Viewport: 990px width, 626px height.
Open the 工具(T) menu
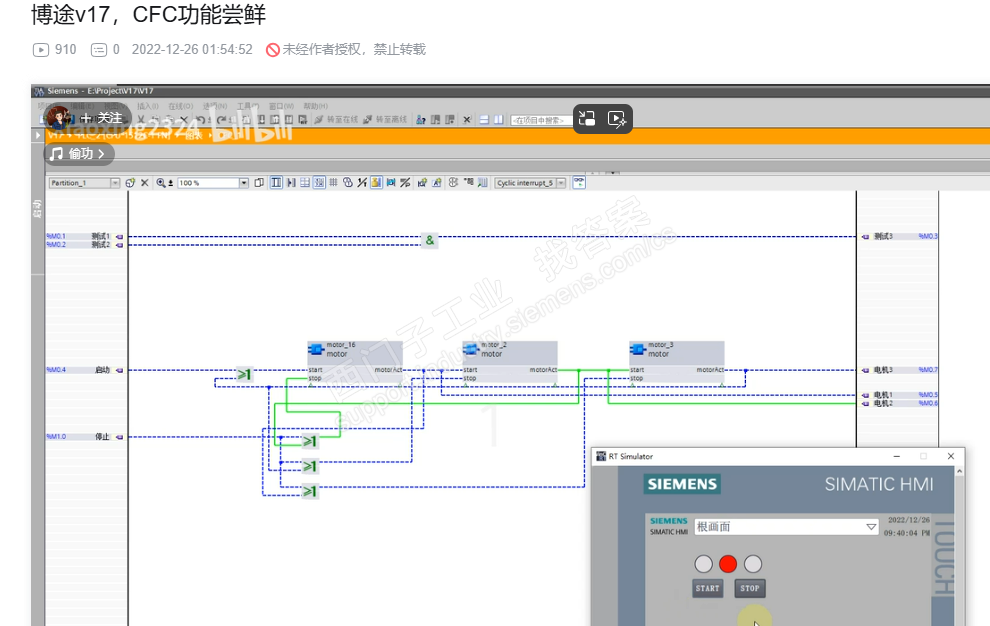[x=248, y=106]
